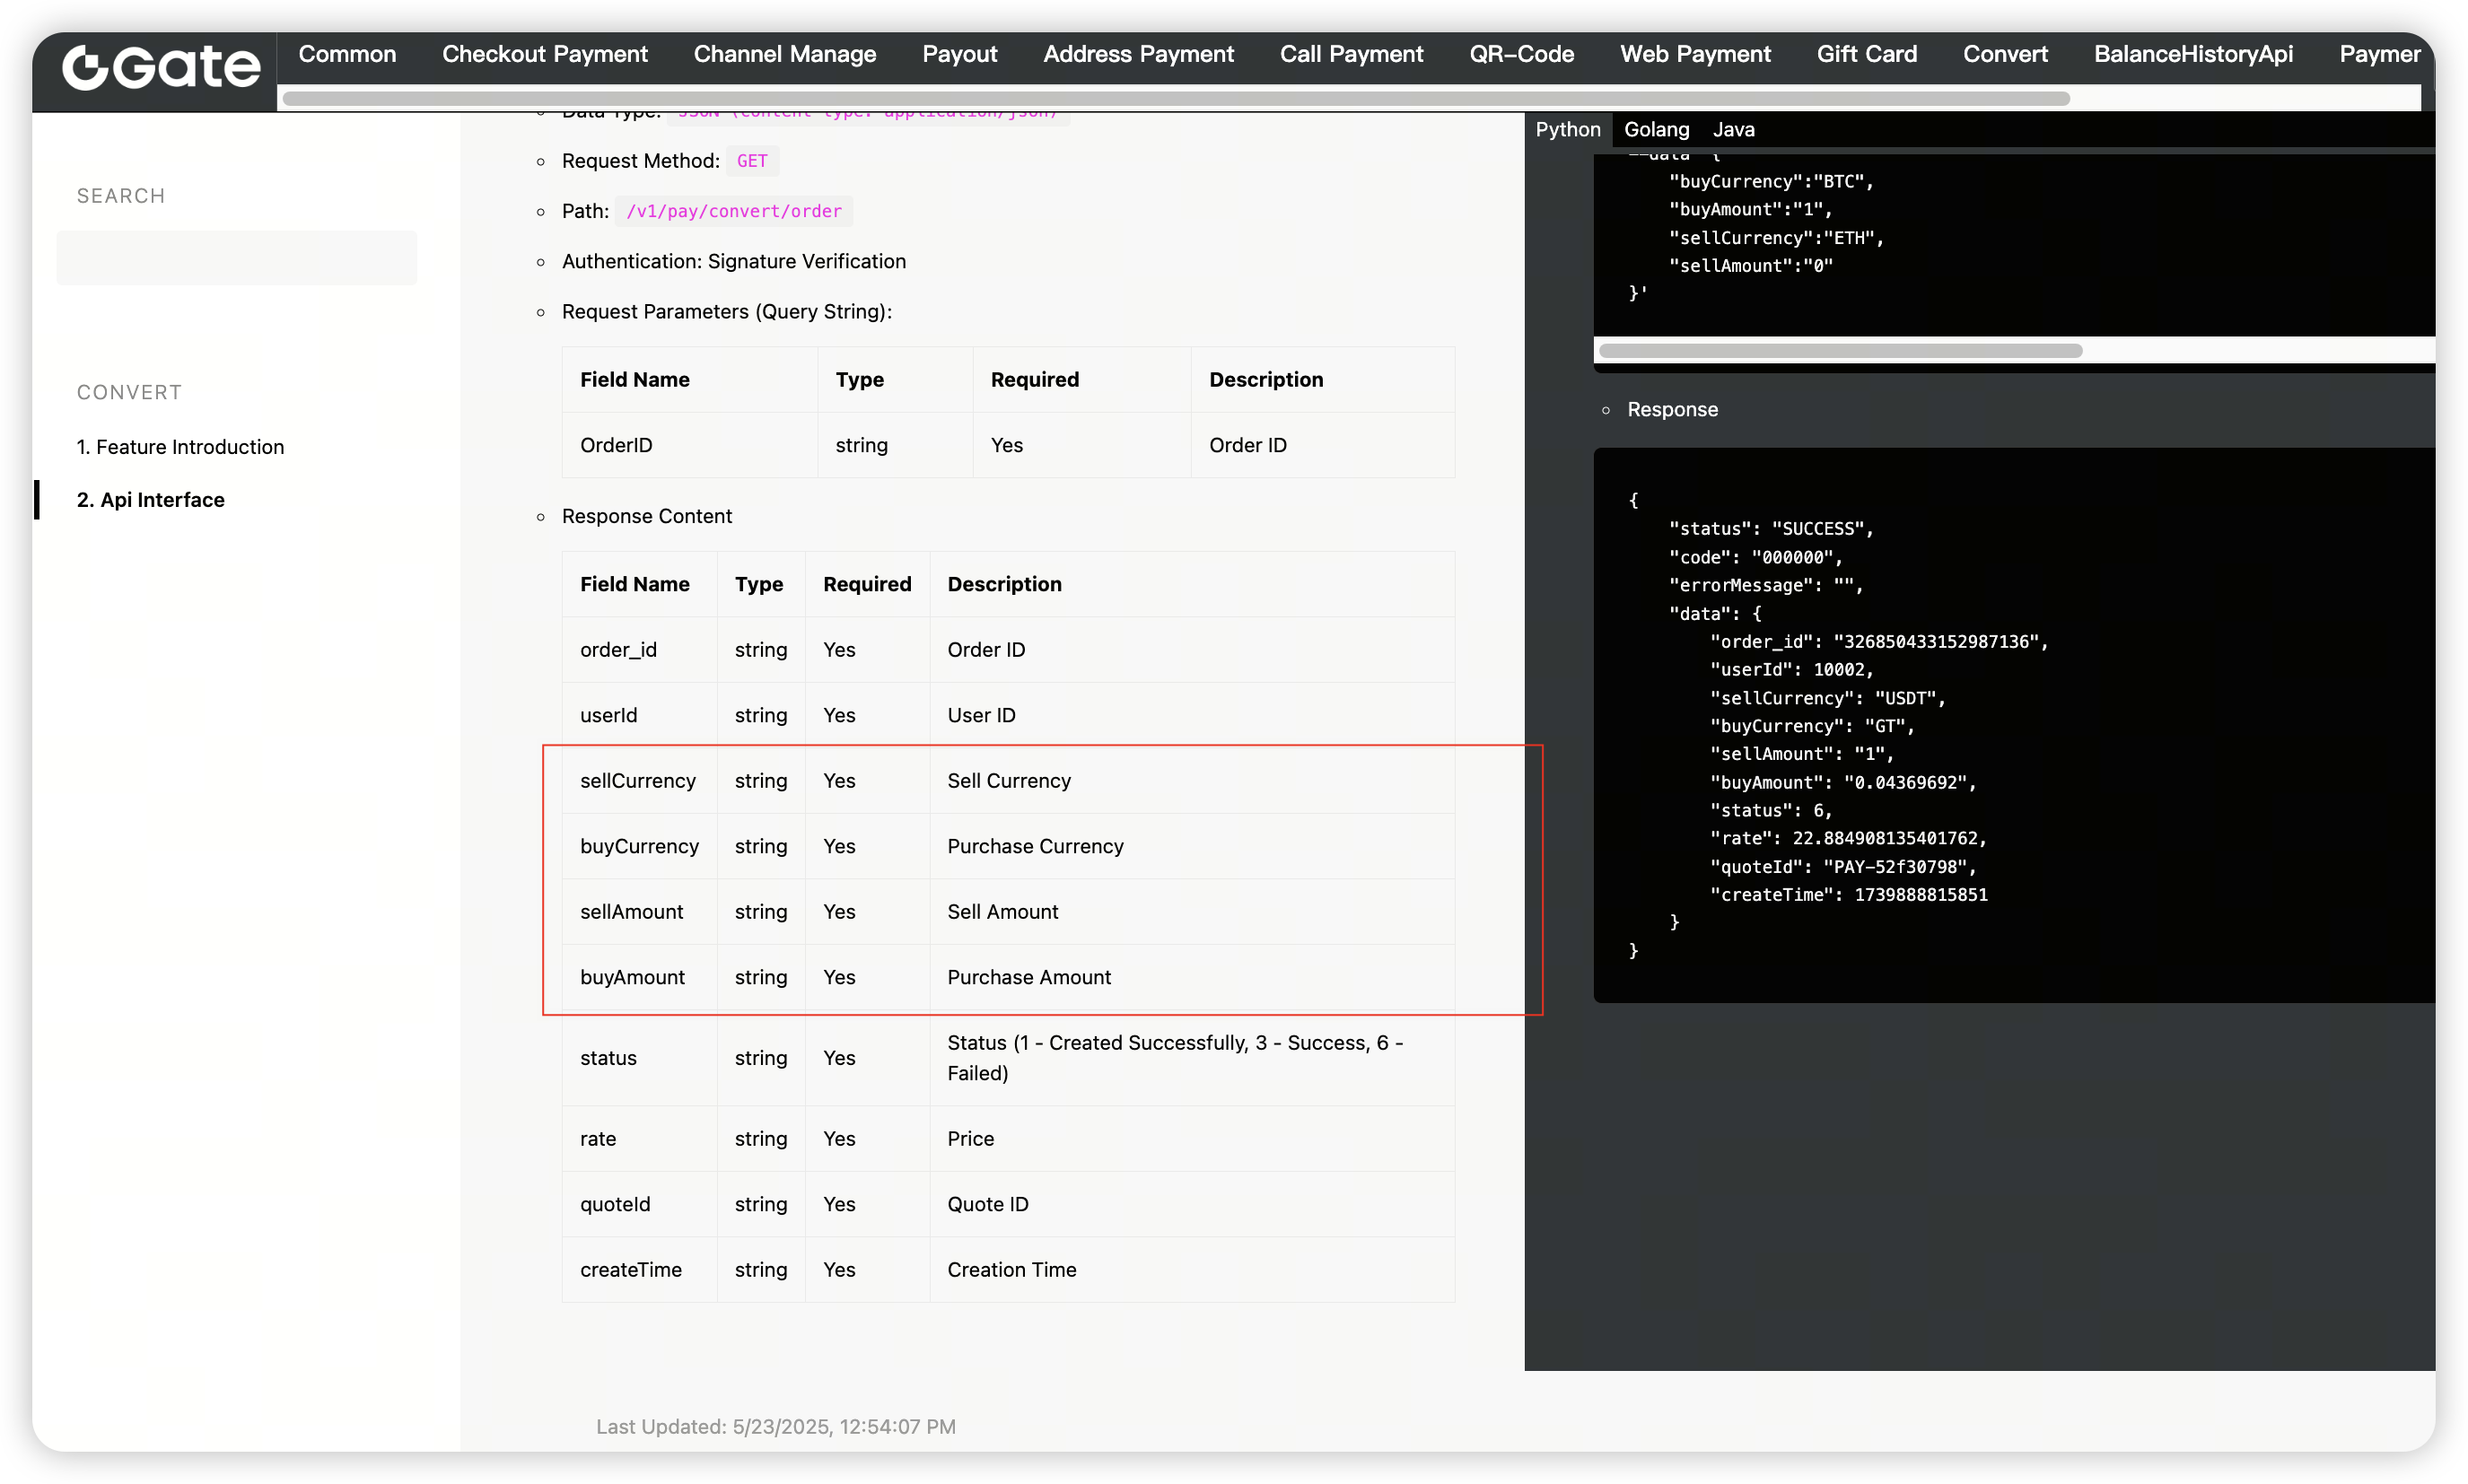Switch code sample to Python tab
Screen dimensions: 2468x1484
[1567, 129]
